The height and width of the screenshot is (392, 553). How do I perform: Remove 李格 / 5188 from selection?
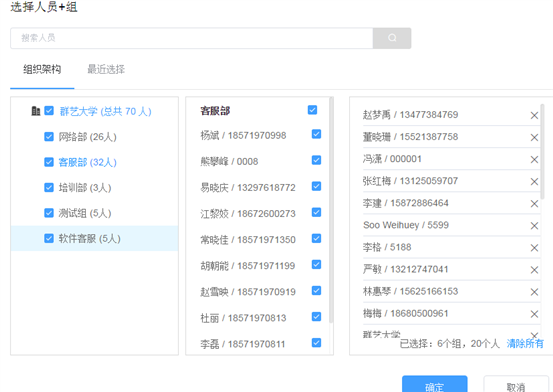tap(534, 248)
